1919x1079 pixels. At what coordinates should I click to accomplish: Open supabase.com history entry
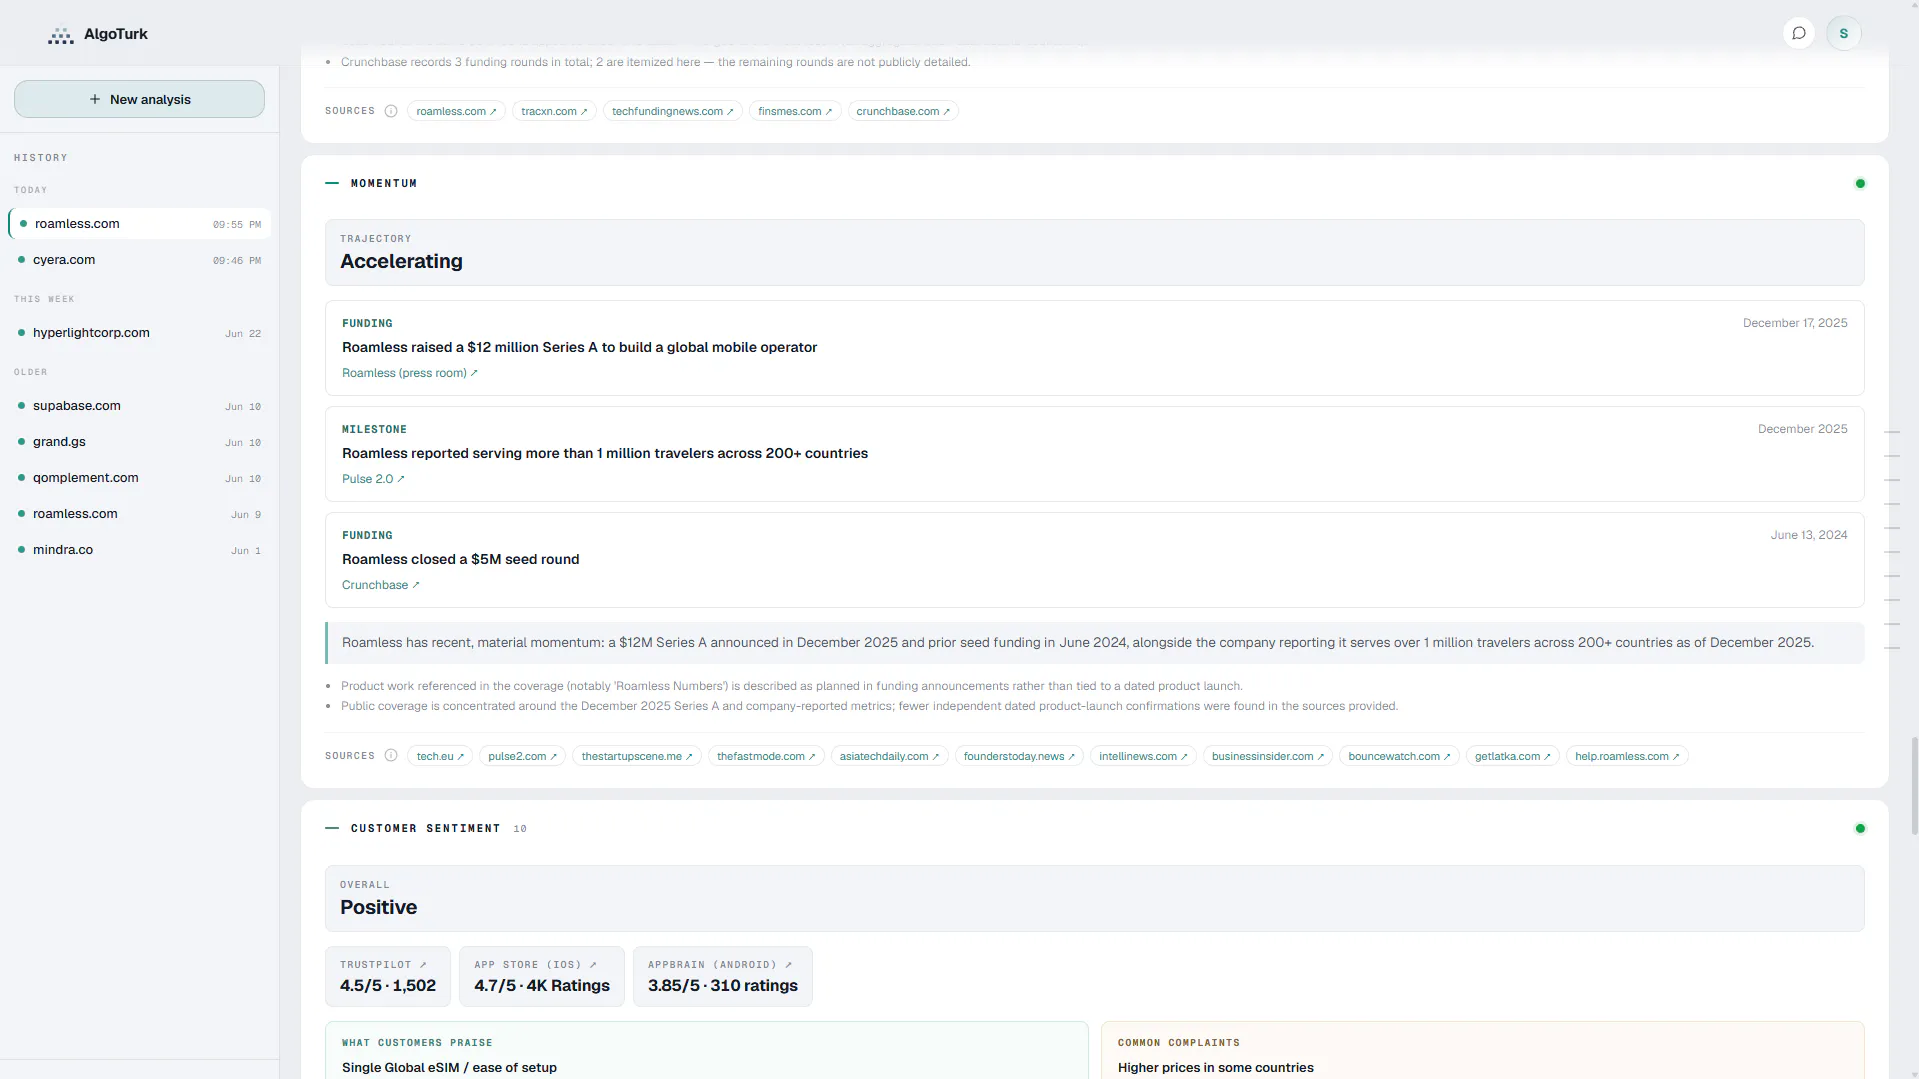point(139,406)
